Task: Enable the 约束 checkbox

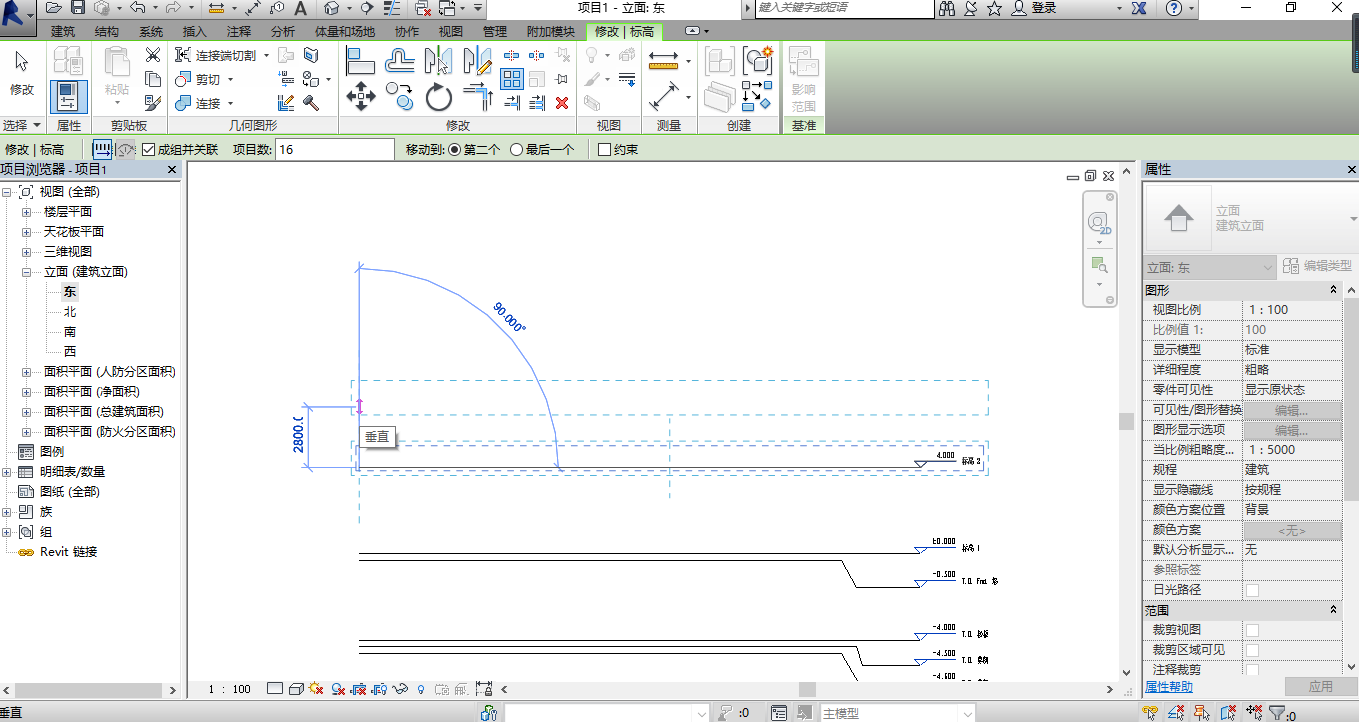Action: (x=604, y=150)
